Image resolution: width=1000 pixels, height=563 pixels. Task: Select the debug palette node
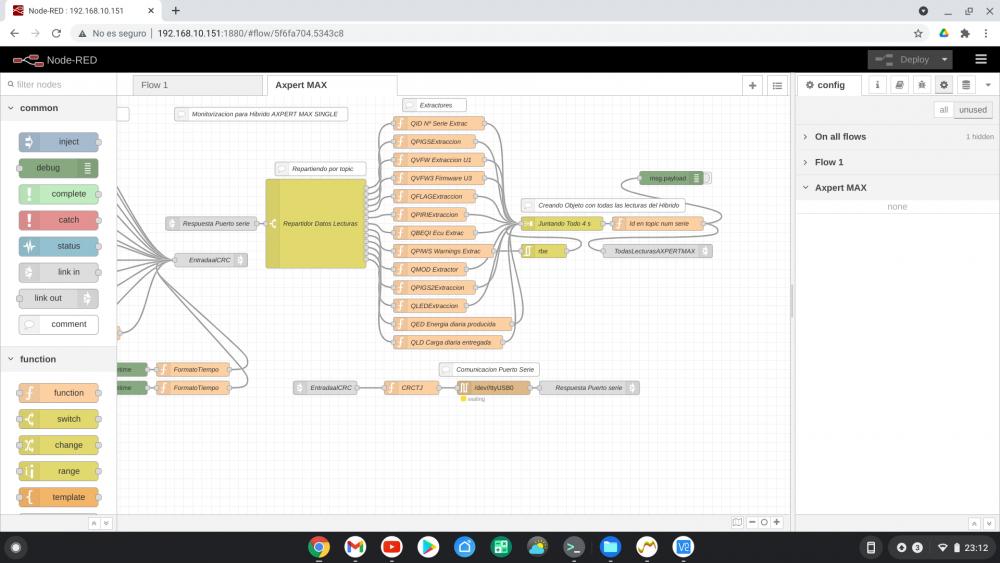click(59, 168)
